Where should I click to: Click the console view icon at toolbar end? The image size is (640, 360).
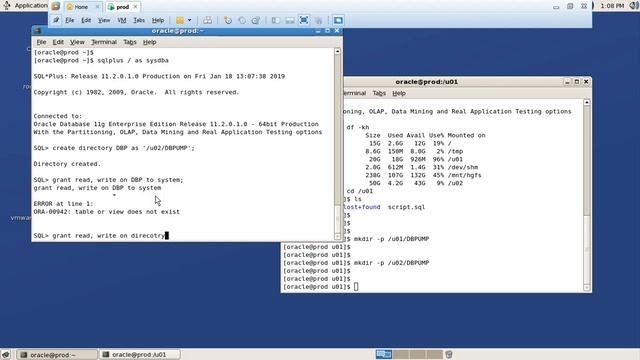338,20
